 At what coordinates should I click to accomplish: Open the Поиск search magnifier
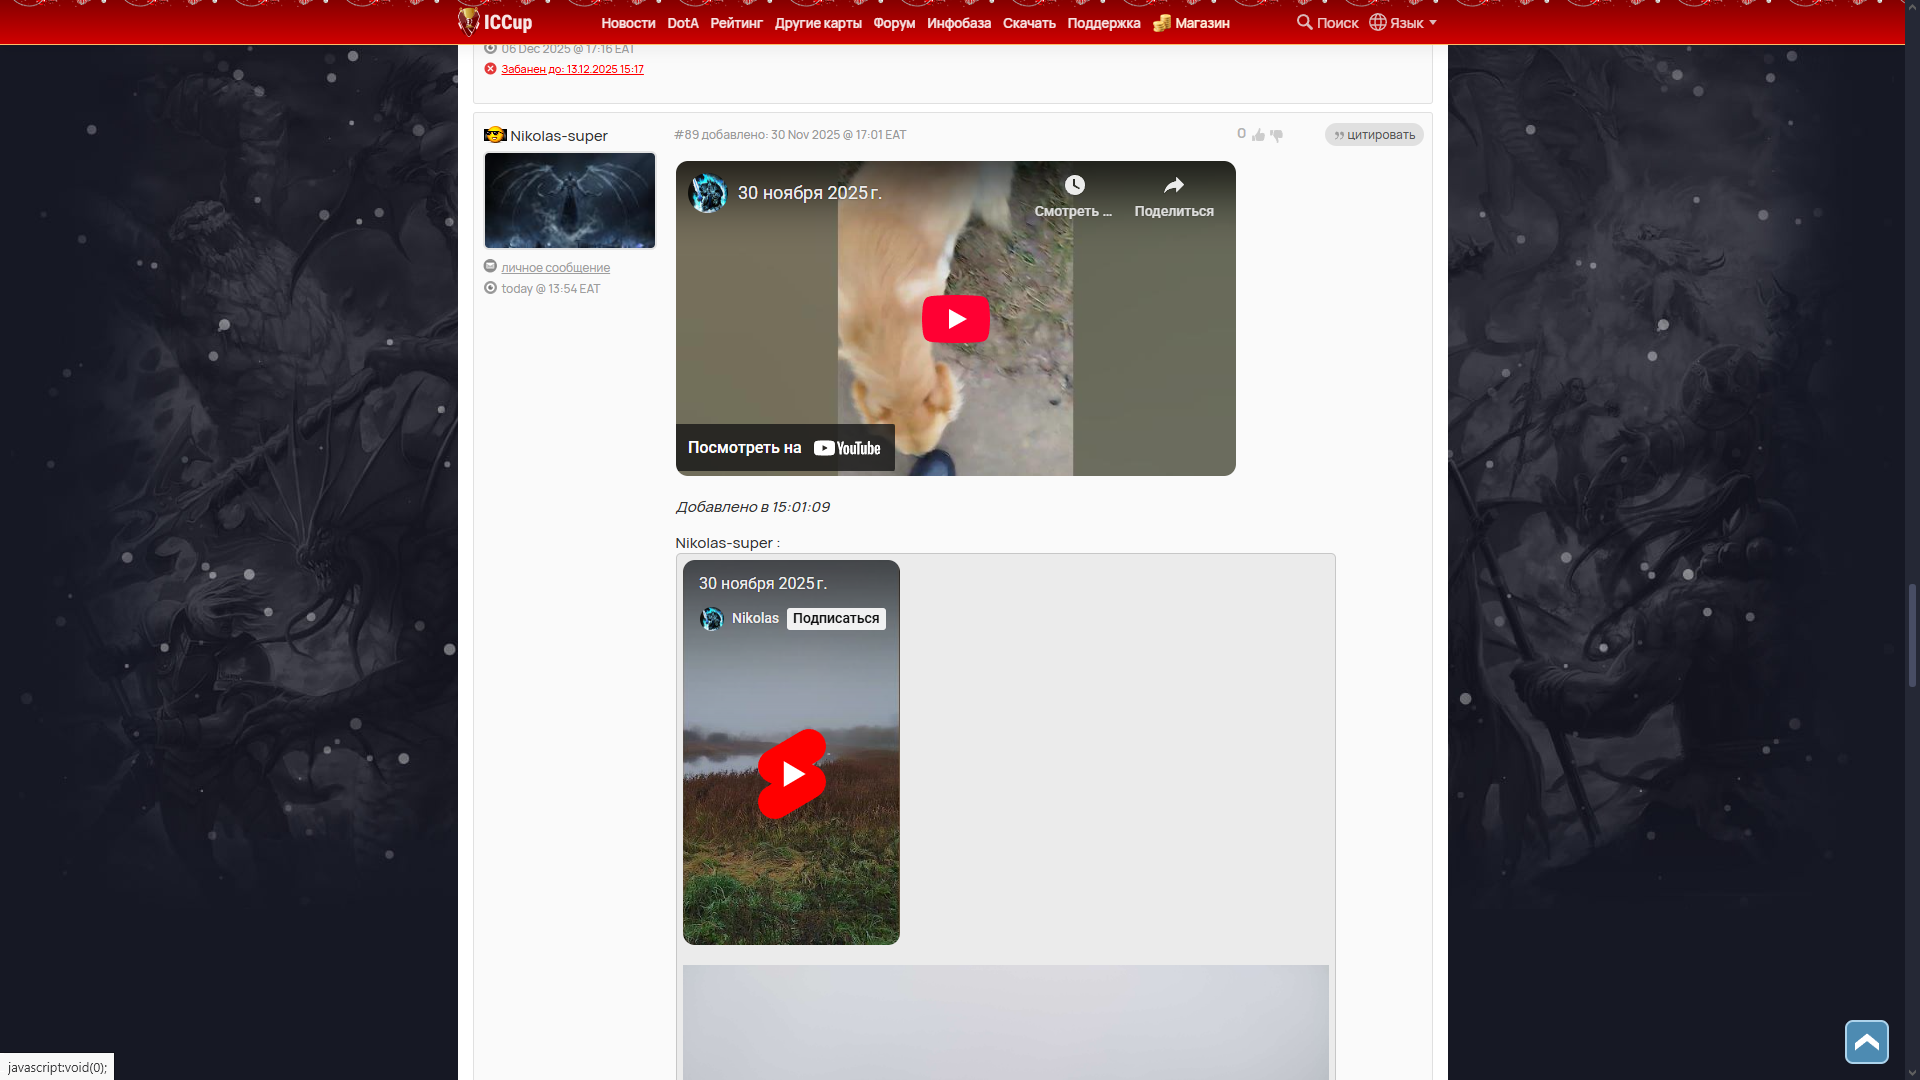point(1304,22)
